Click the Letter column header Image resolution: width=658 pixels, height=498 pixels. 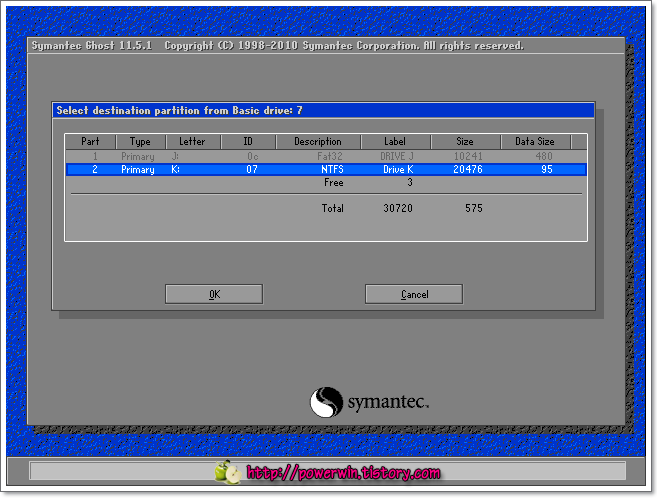click(192, 142)
